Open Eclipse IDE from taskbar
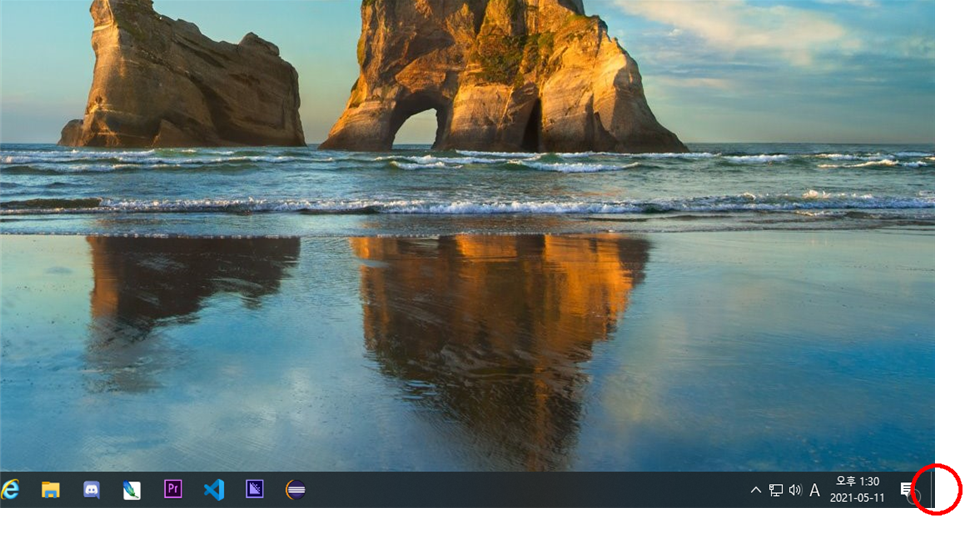 point(295,490)
